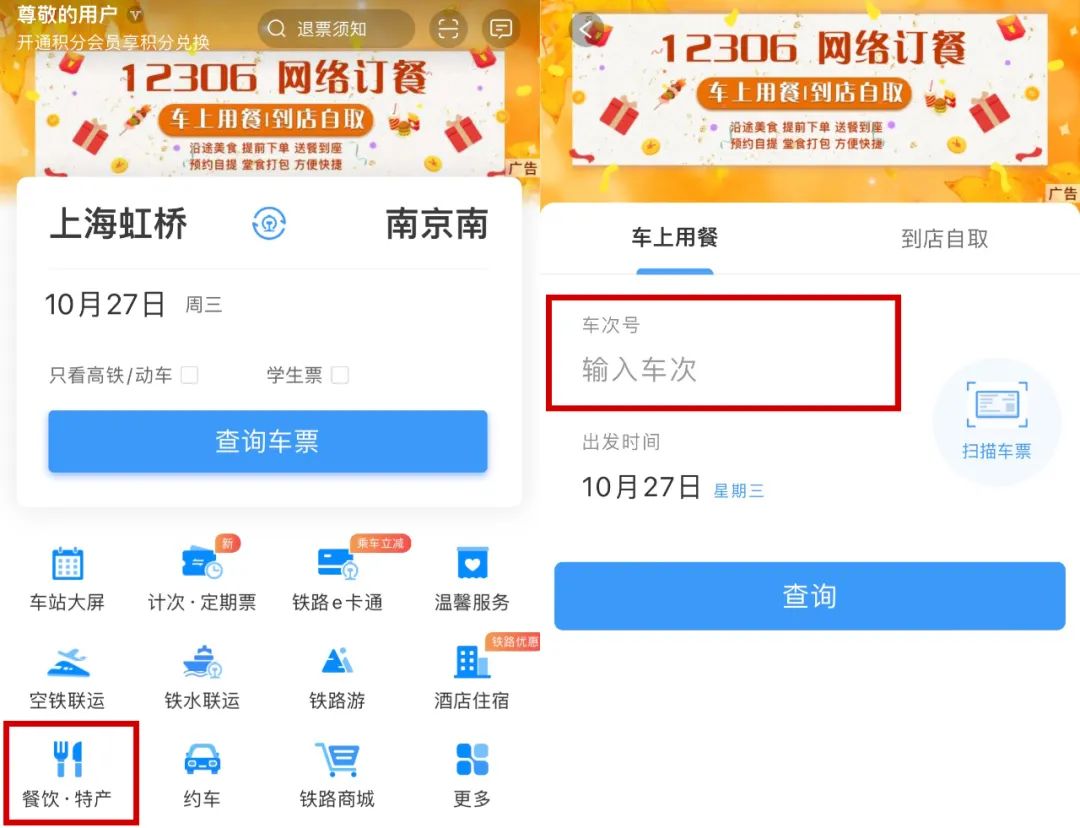Switch to the 到店自取 tab

tap(944, 238)
